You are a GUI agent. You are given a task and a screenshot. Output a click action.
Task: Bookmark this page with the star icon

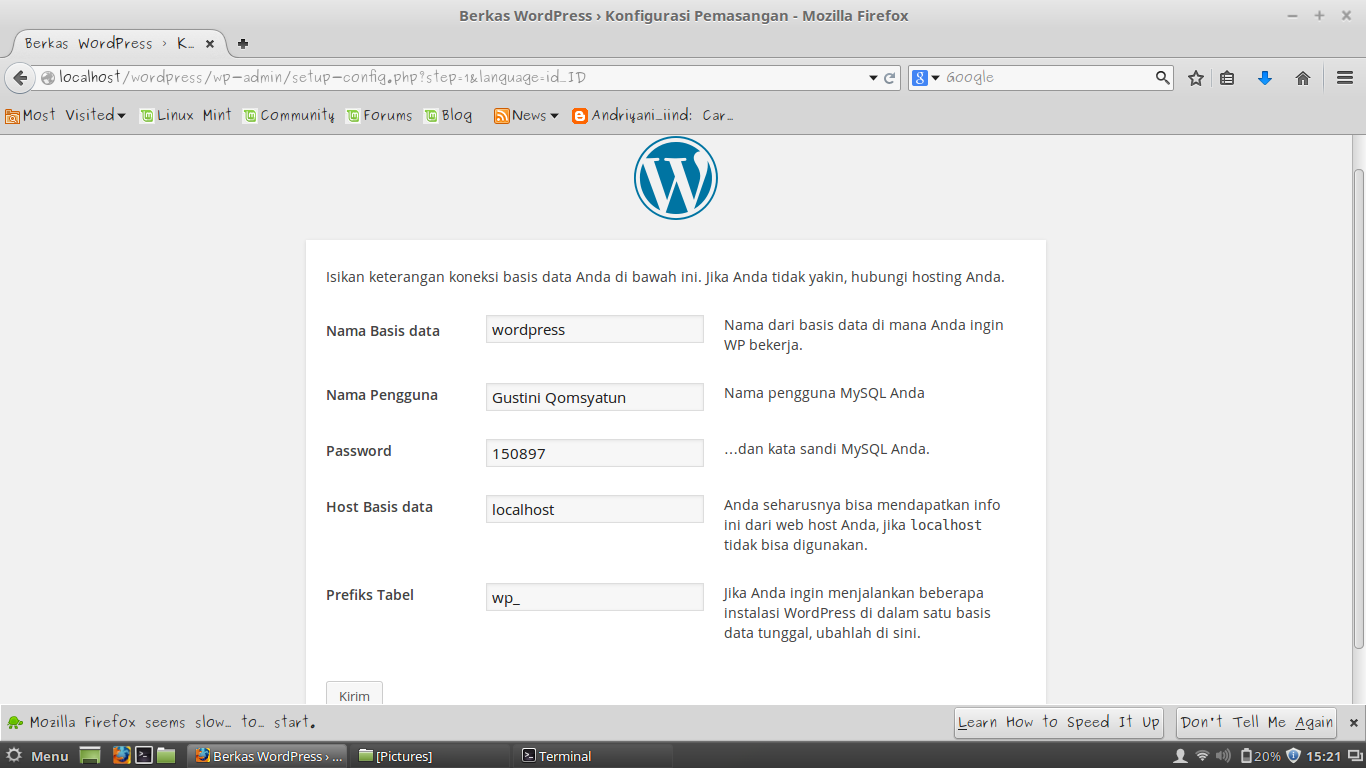click(x=1195, y=78)
